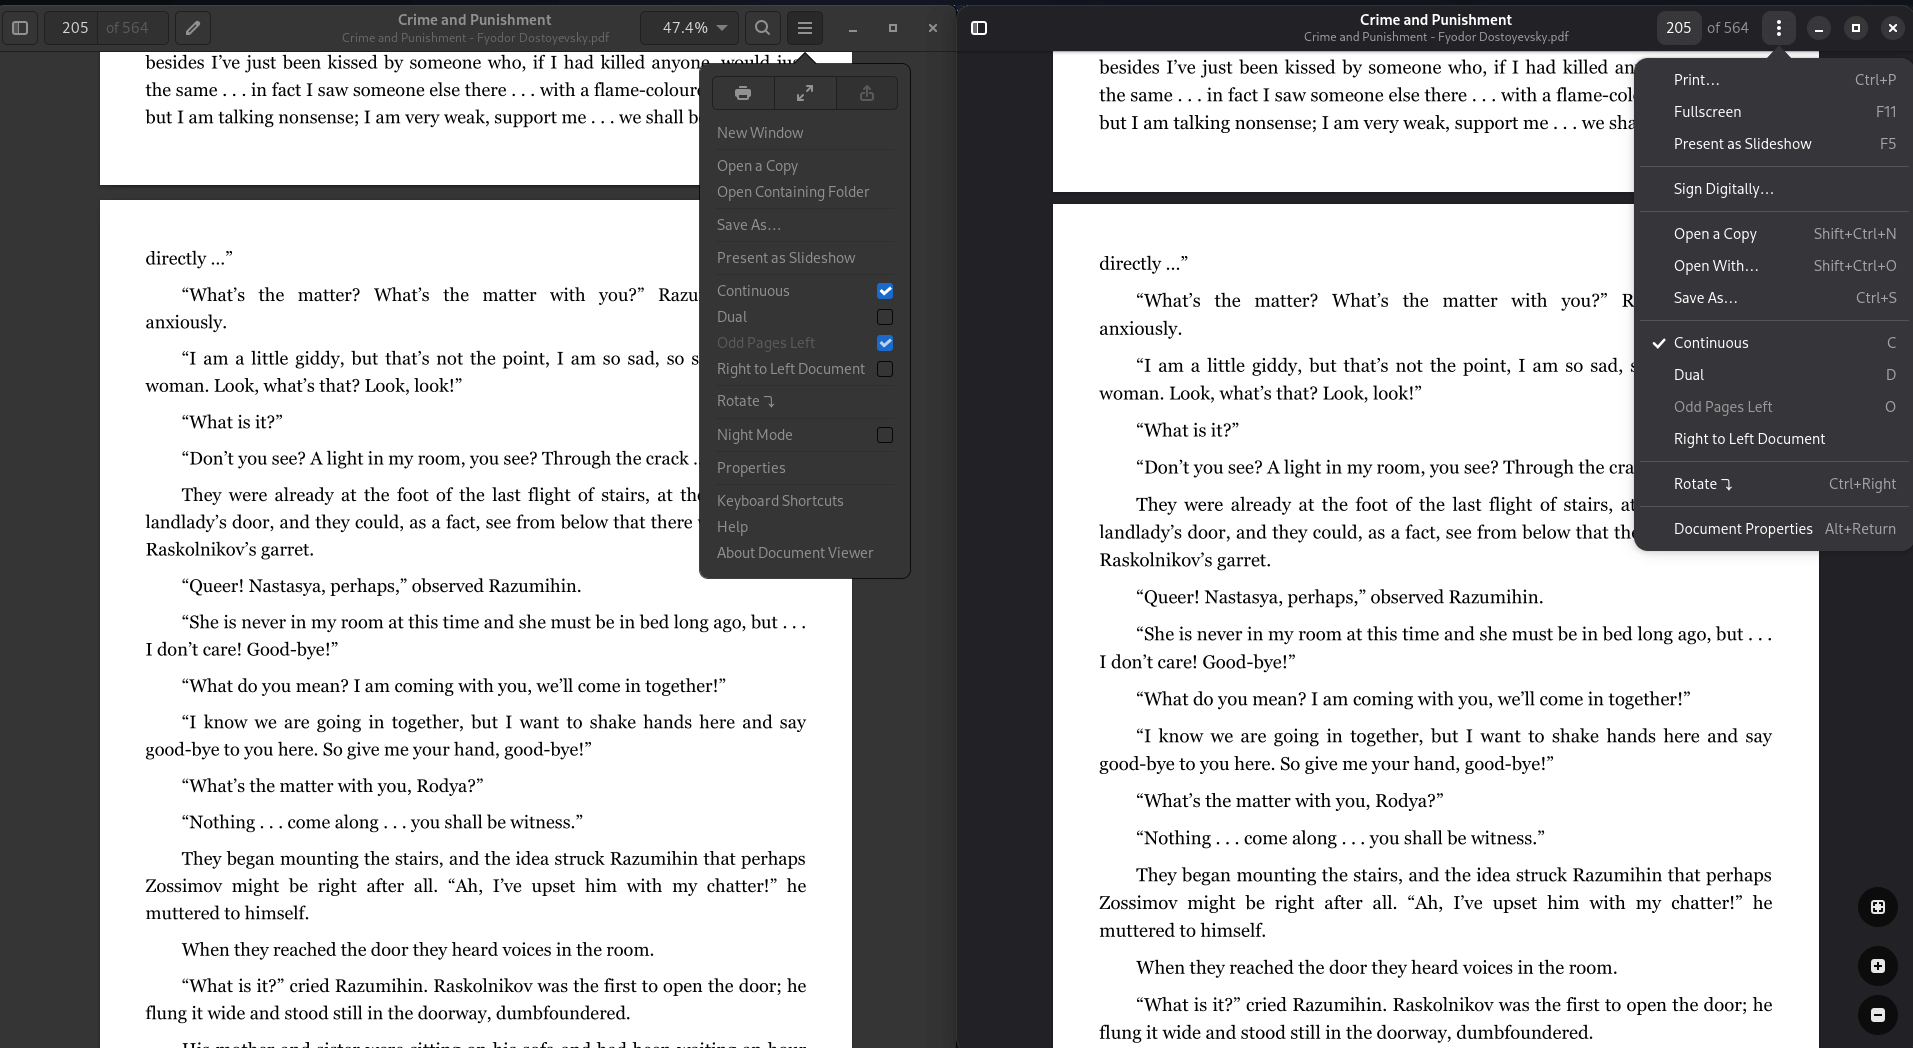Click the fullscreen expand icon in the popover
This screenshot has width=1913, height=1048.
coord(805,92)
